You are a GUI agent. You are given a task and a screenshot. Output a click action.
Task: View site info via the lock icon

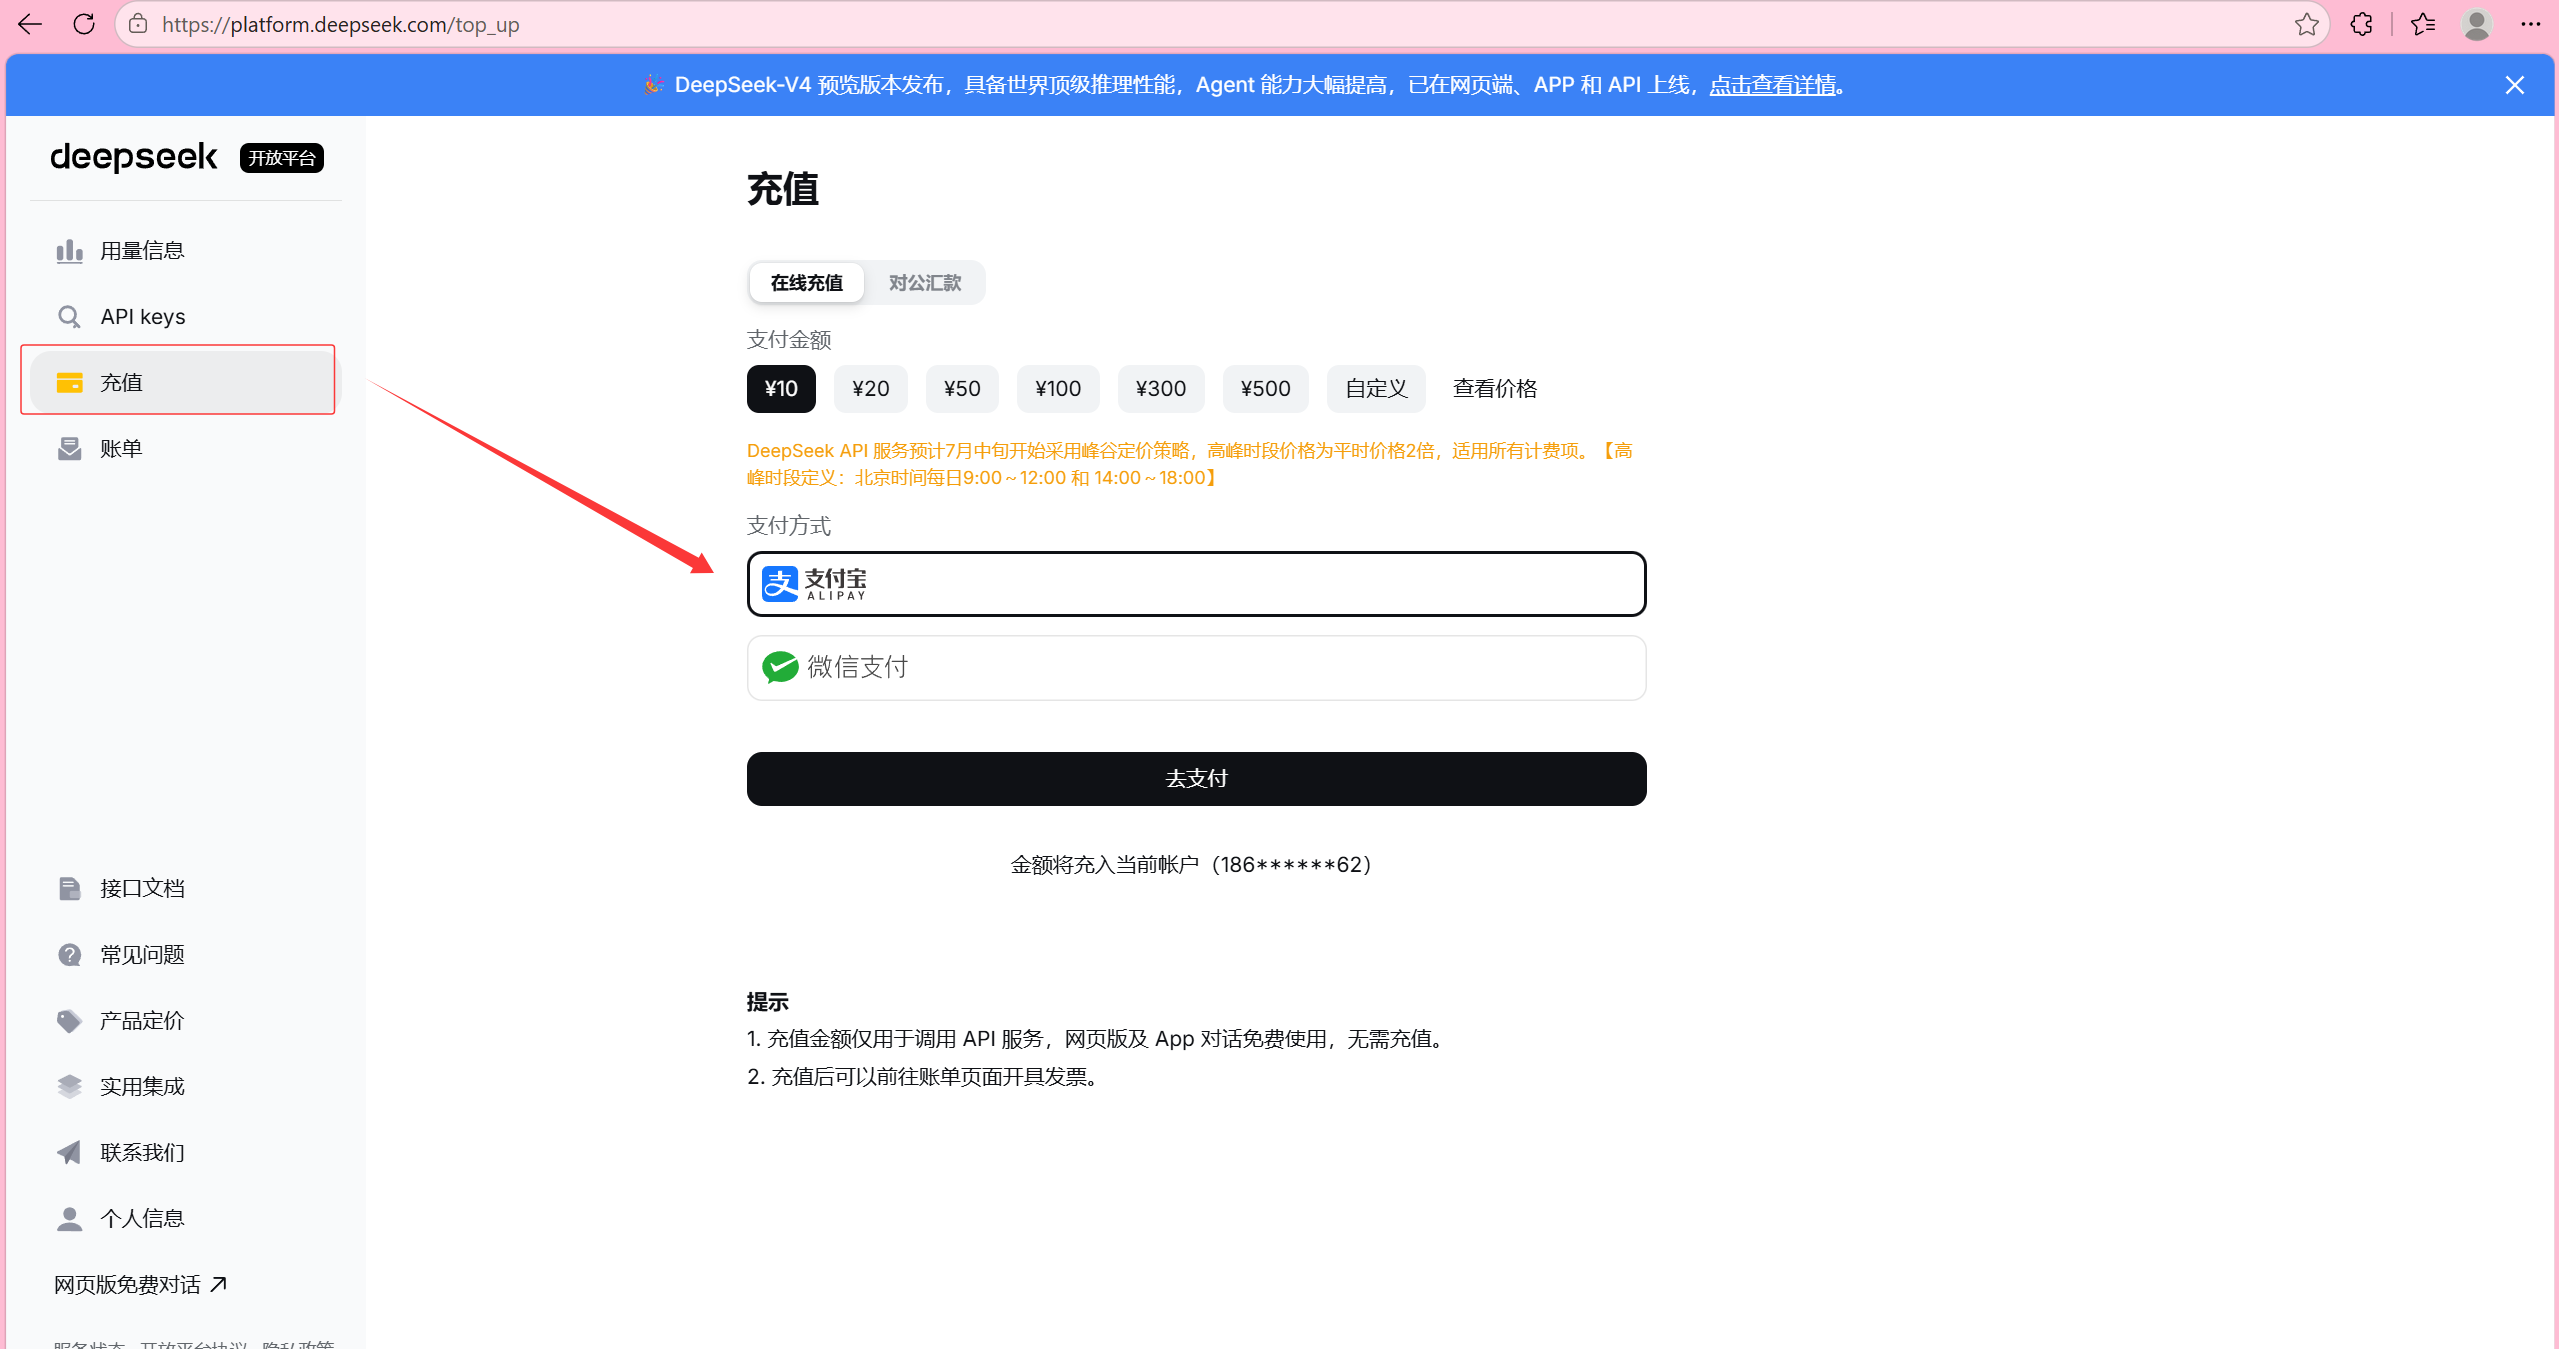click(139, 24)
